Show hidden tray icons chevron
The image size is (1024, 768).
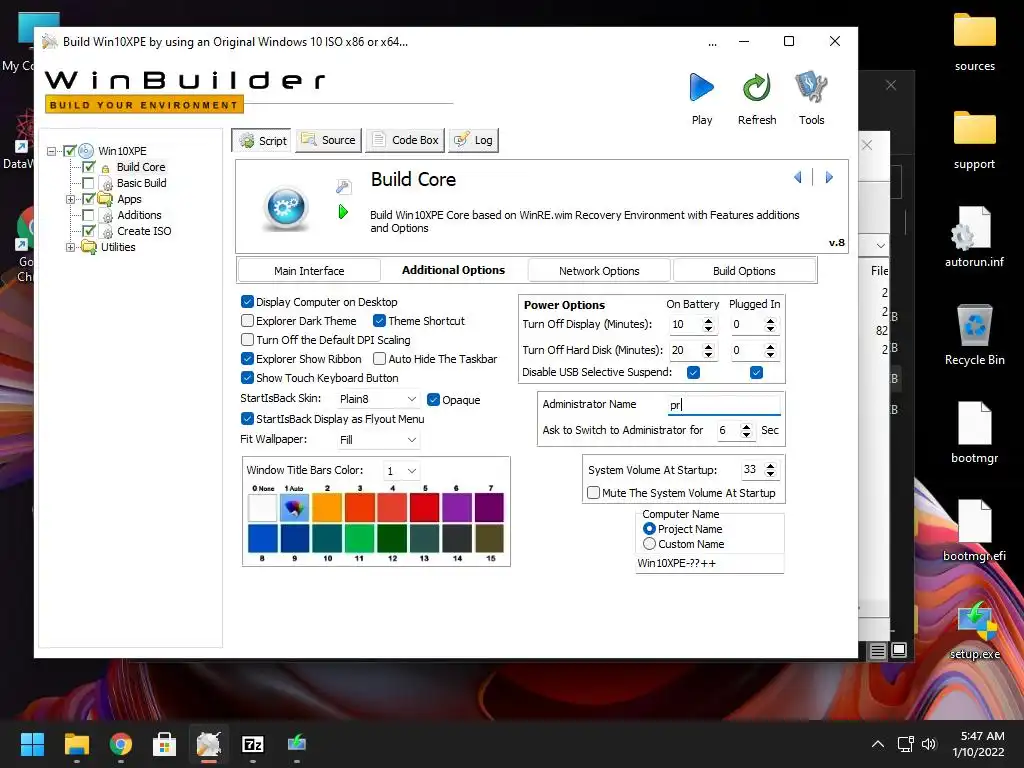coord(878,744)
